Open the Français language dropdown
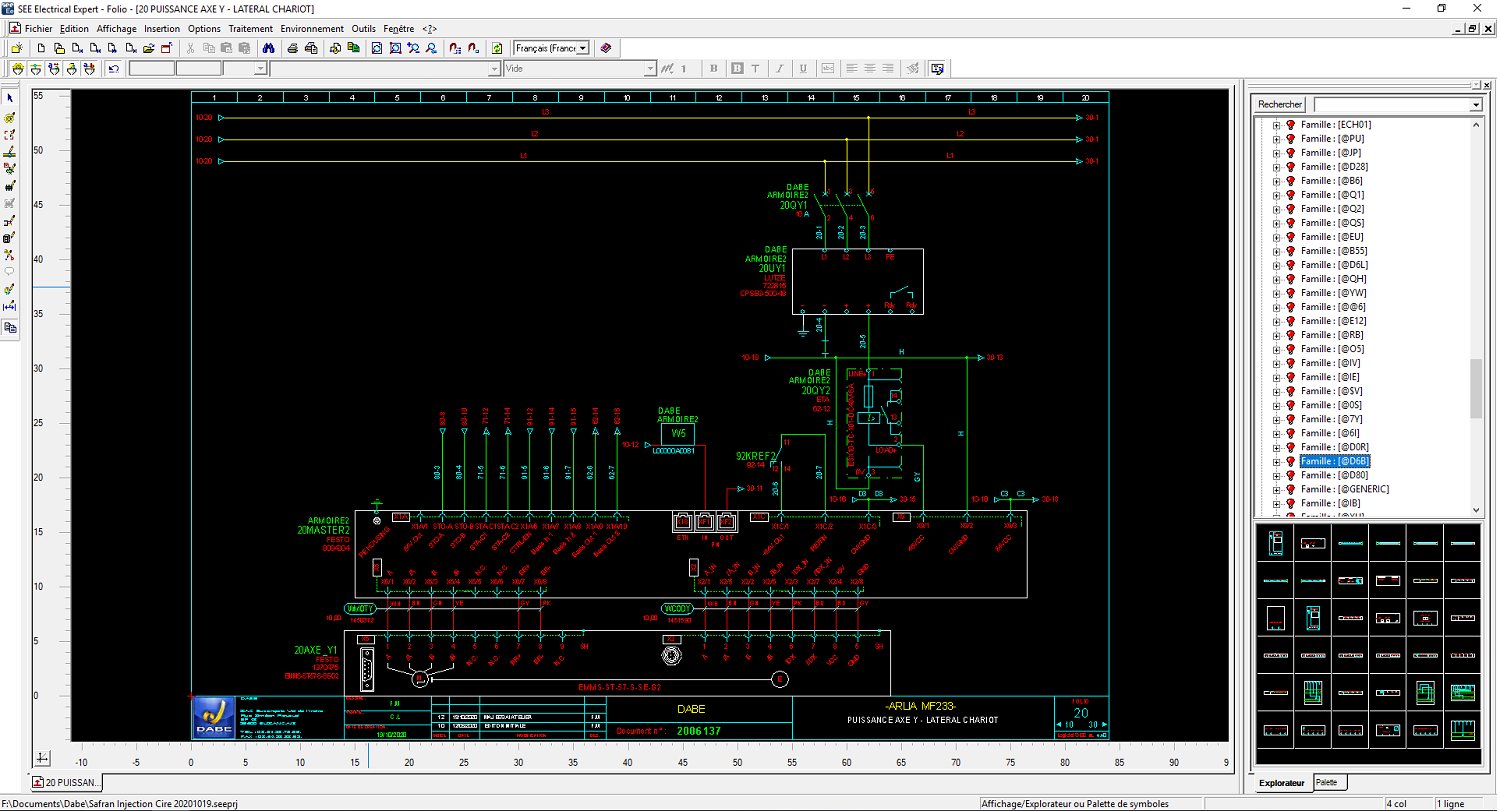Image resolution: width=1500 pixels, height=811 pixels. pyautogui.click(x=583, y=48)
